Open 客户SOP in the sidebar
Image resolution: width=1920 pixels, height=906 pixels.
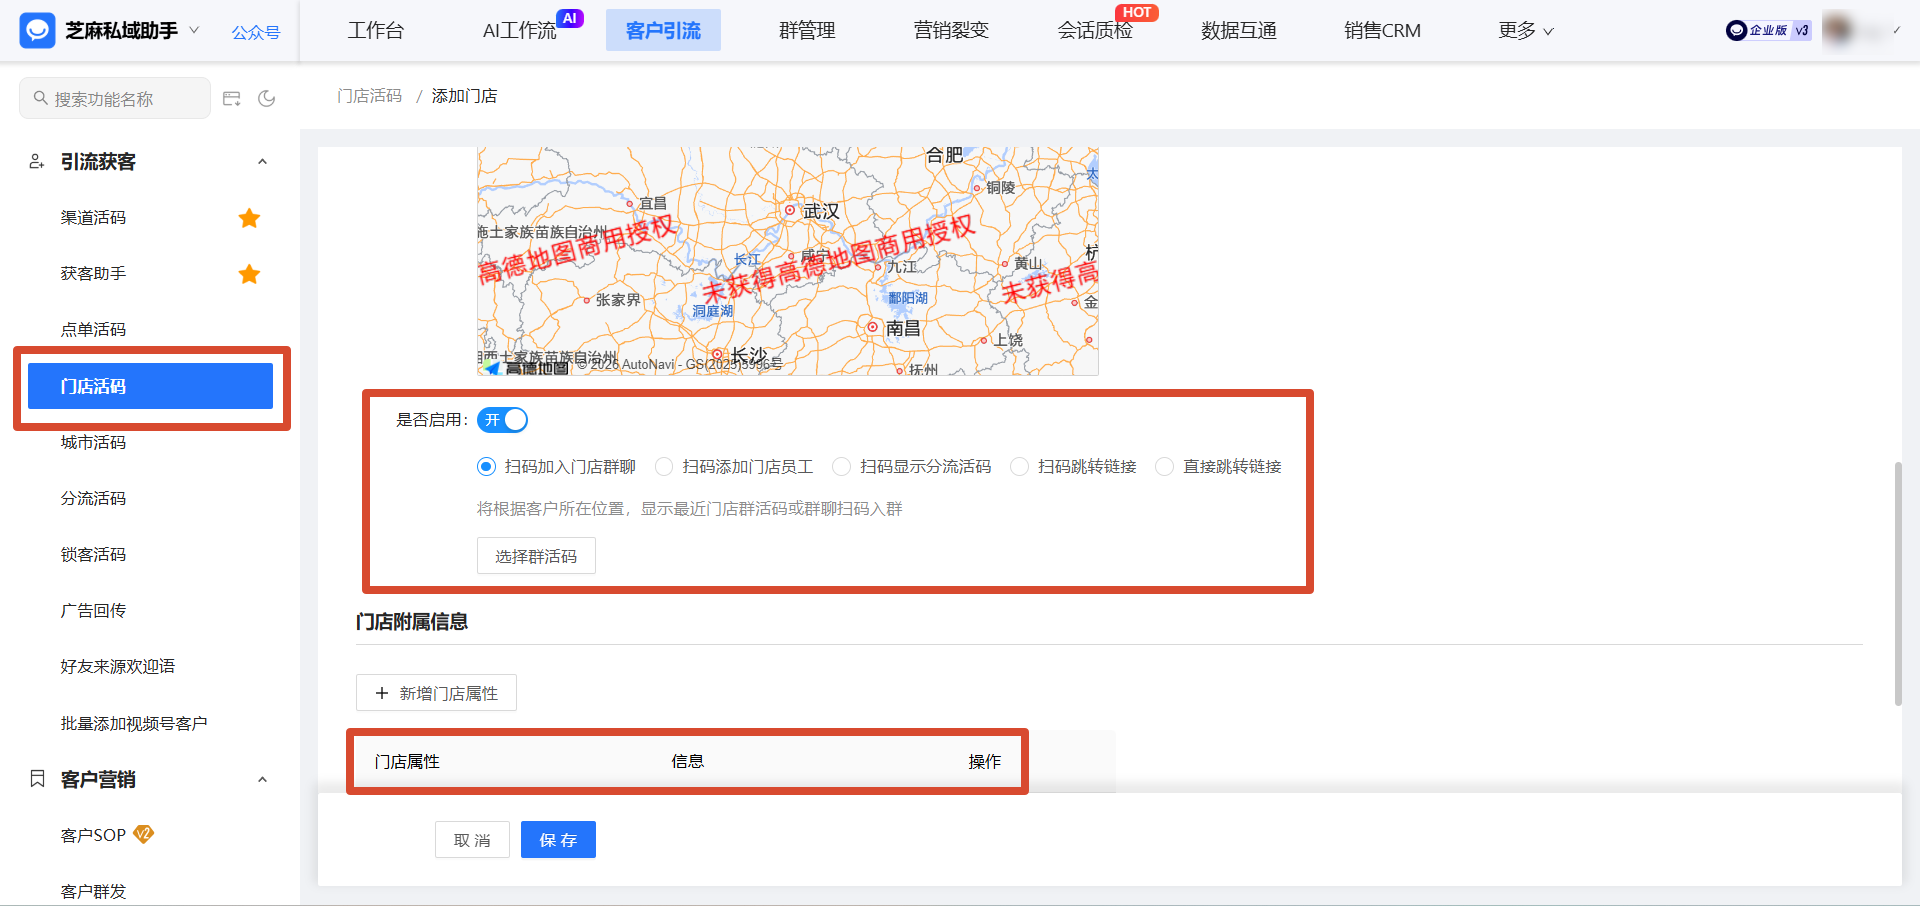[x=93, y=835]
